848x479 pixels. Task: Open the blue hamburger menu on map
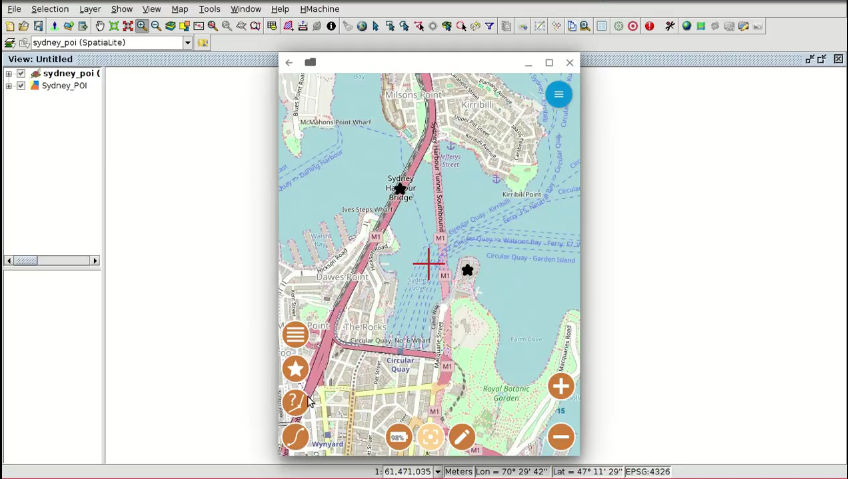coord(558,95)
